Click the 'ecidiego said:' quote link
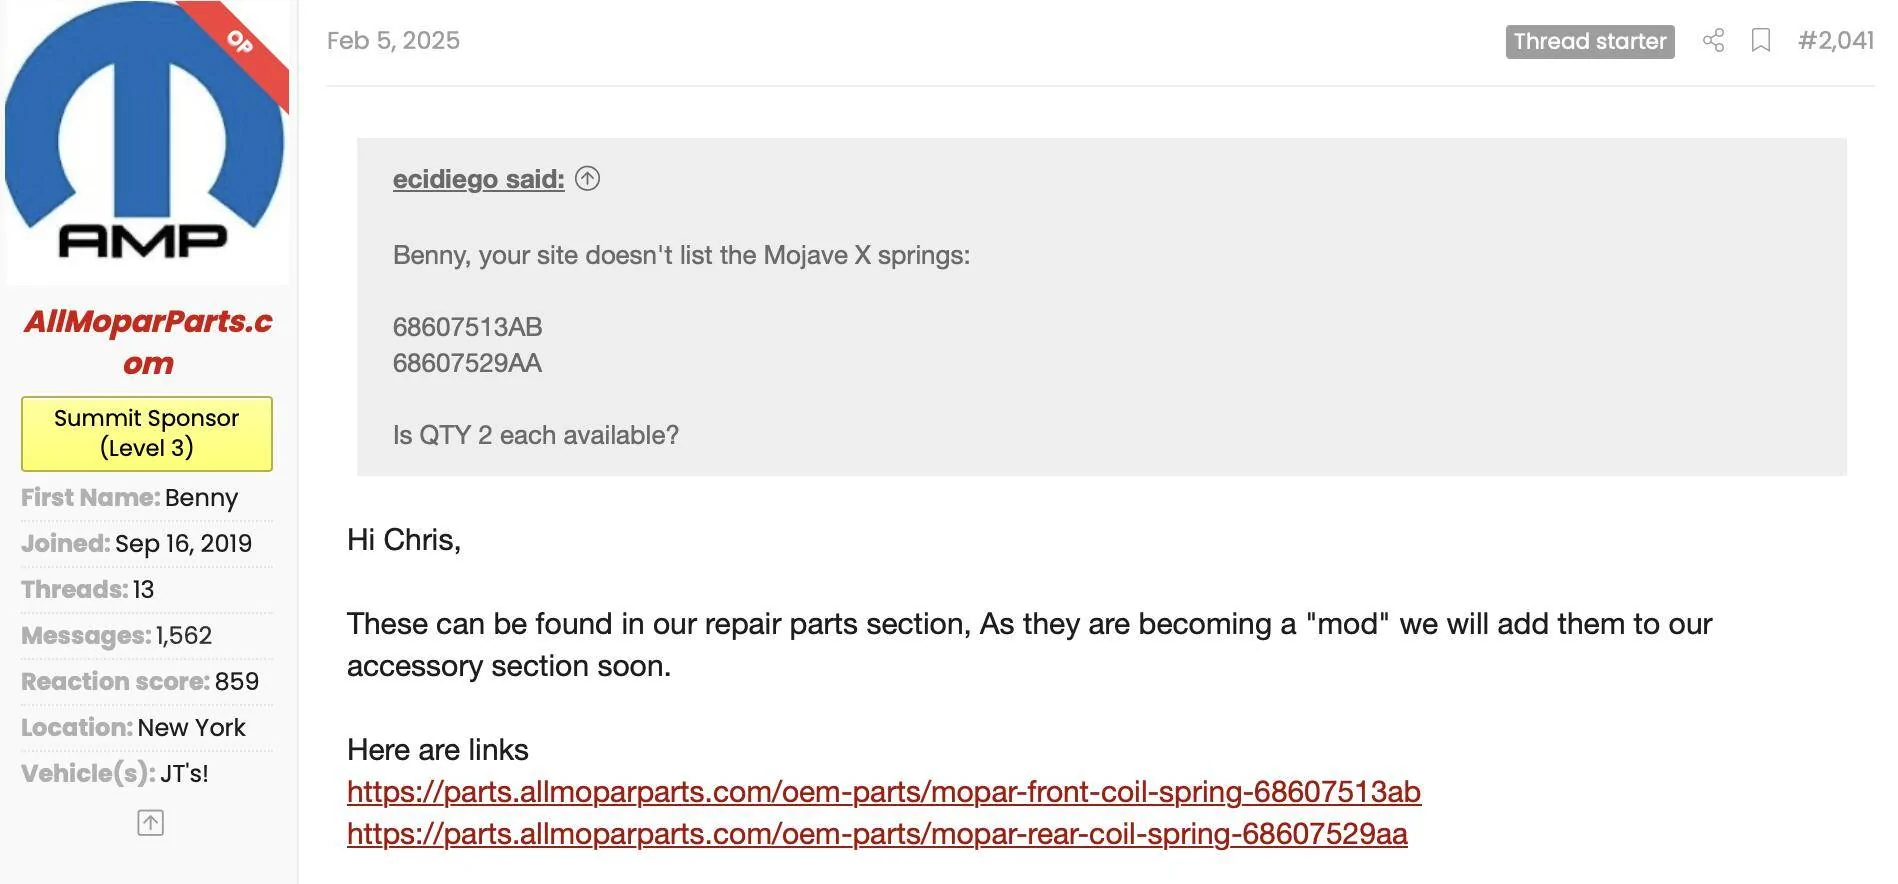The width and height of the screenshot is (1898, 884). click(478, 179)
